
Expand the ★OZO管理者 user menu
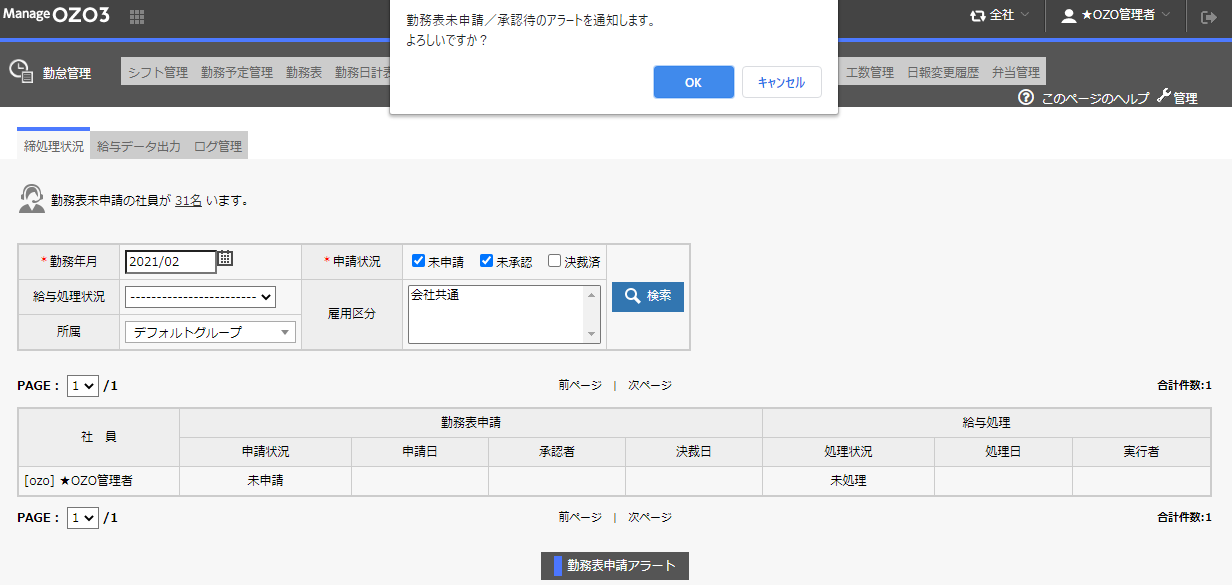click(x=1116, y=16)
